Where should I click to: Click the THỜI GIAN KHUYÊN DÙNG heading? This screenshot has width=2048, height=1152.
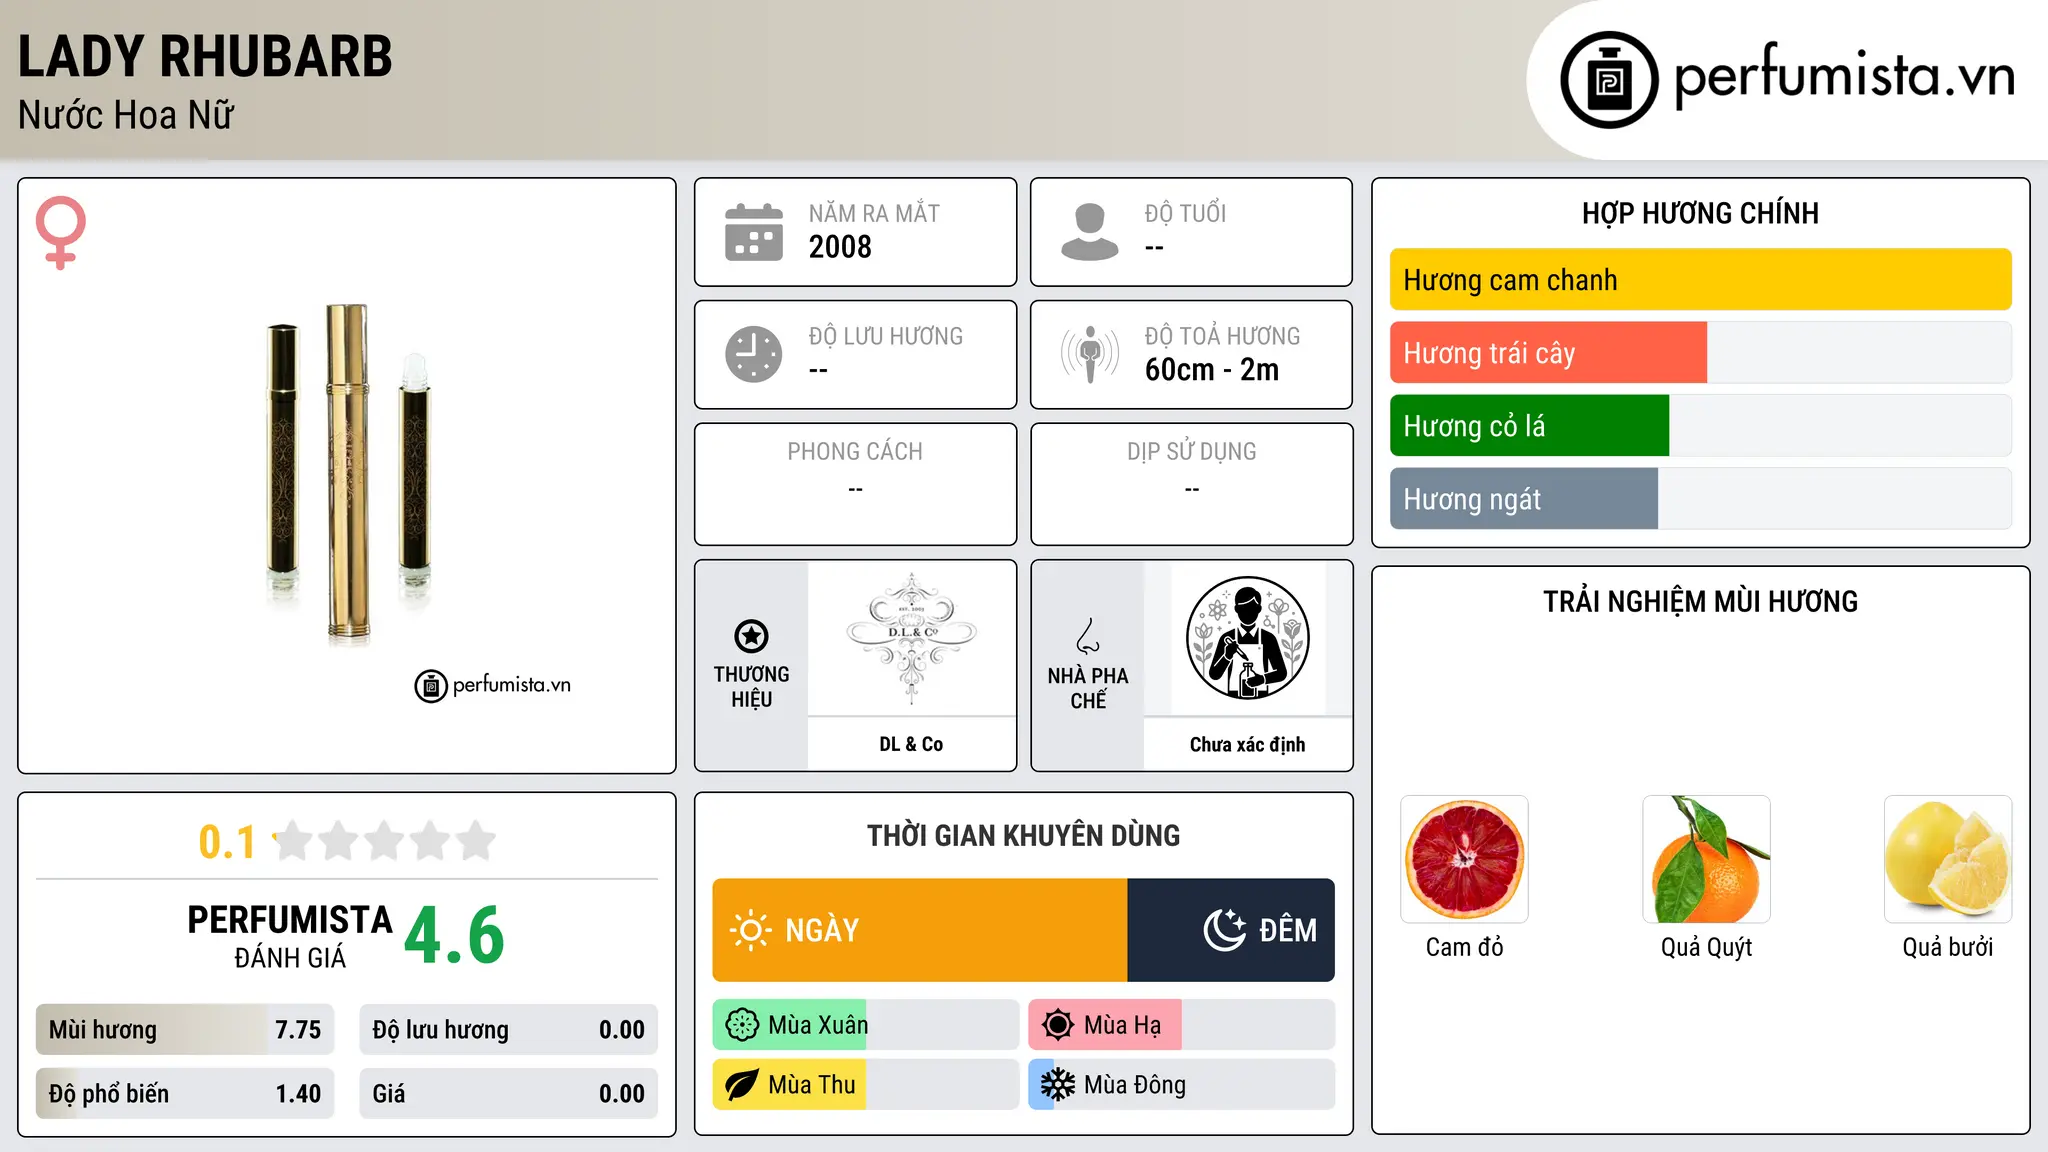(x=1024, y=836)
